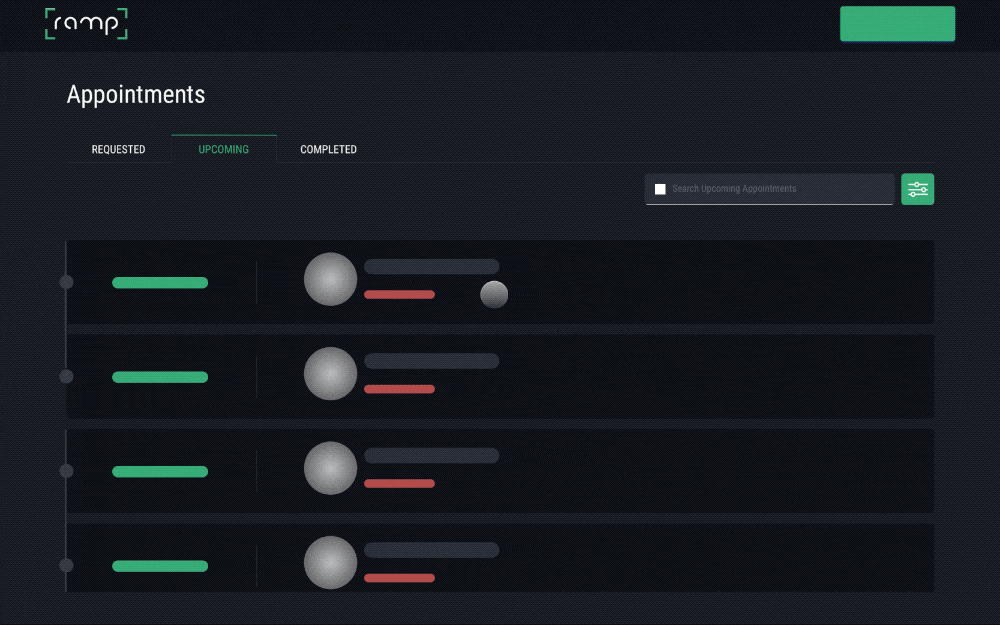Click the green date bar in the first appointment
This screenshot has width=1000, height=625.
[160, 283]
